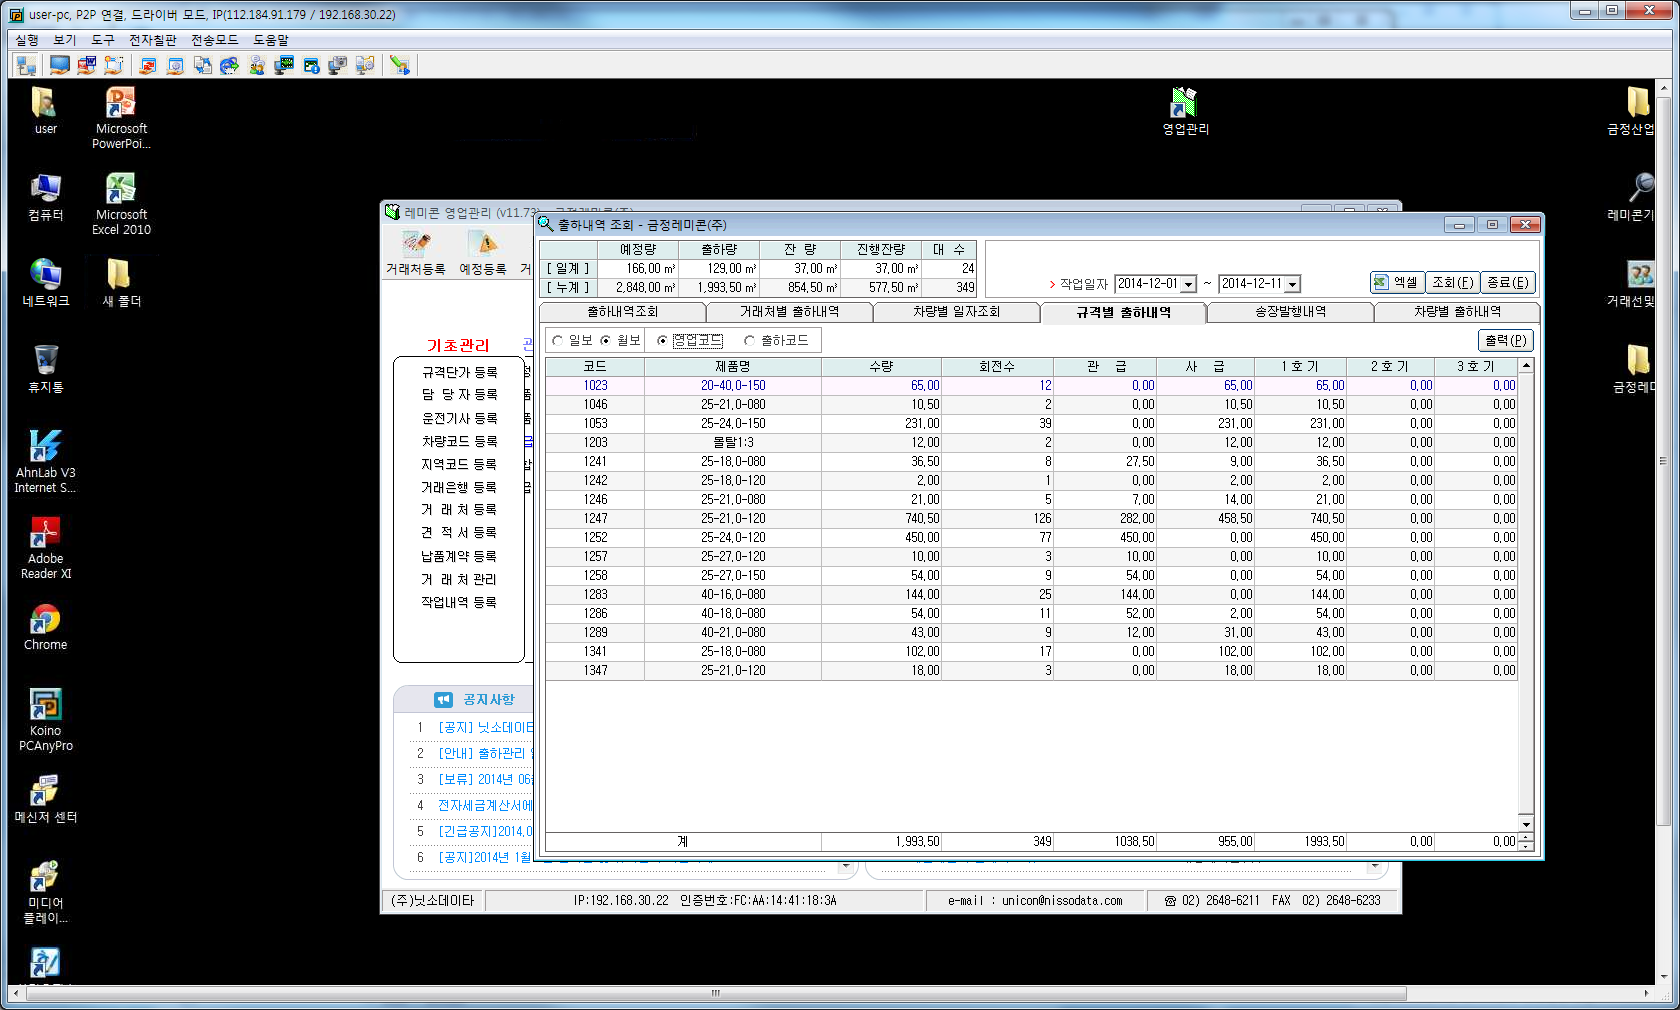Open Microsoft PowerPoint desktop icon

click(x=121, y=117)
